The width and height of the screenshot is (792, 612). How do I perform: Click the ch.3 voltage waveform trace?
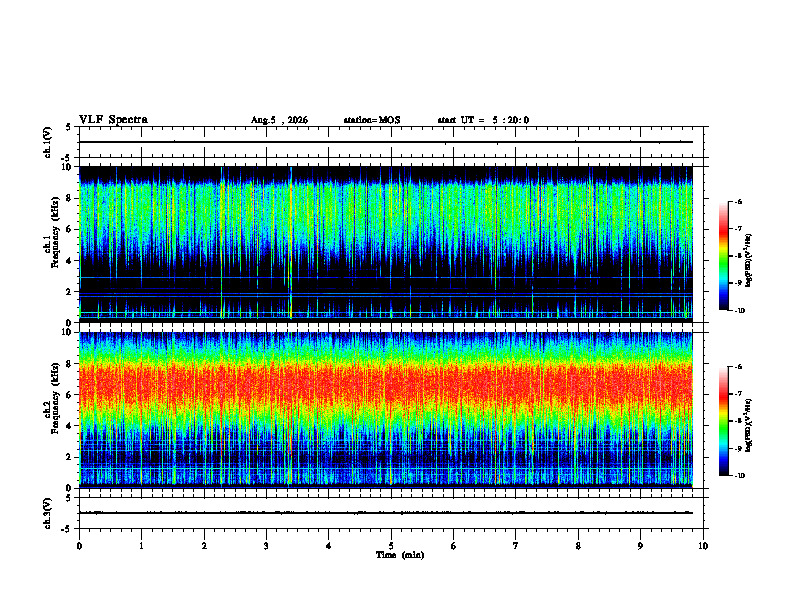coord(386,513)
